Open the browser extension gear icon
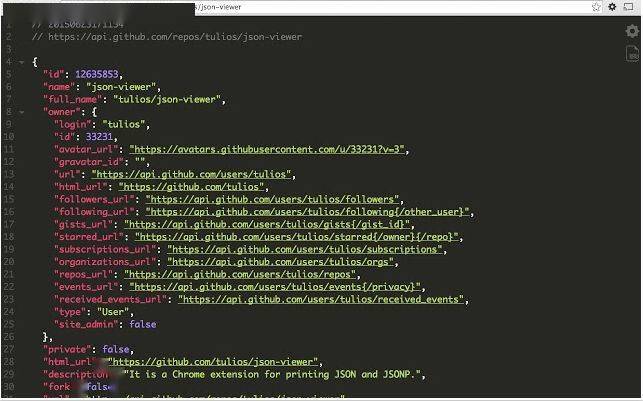The height and width of the screenshot is (401, 643). [x=612, y=7]
